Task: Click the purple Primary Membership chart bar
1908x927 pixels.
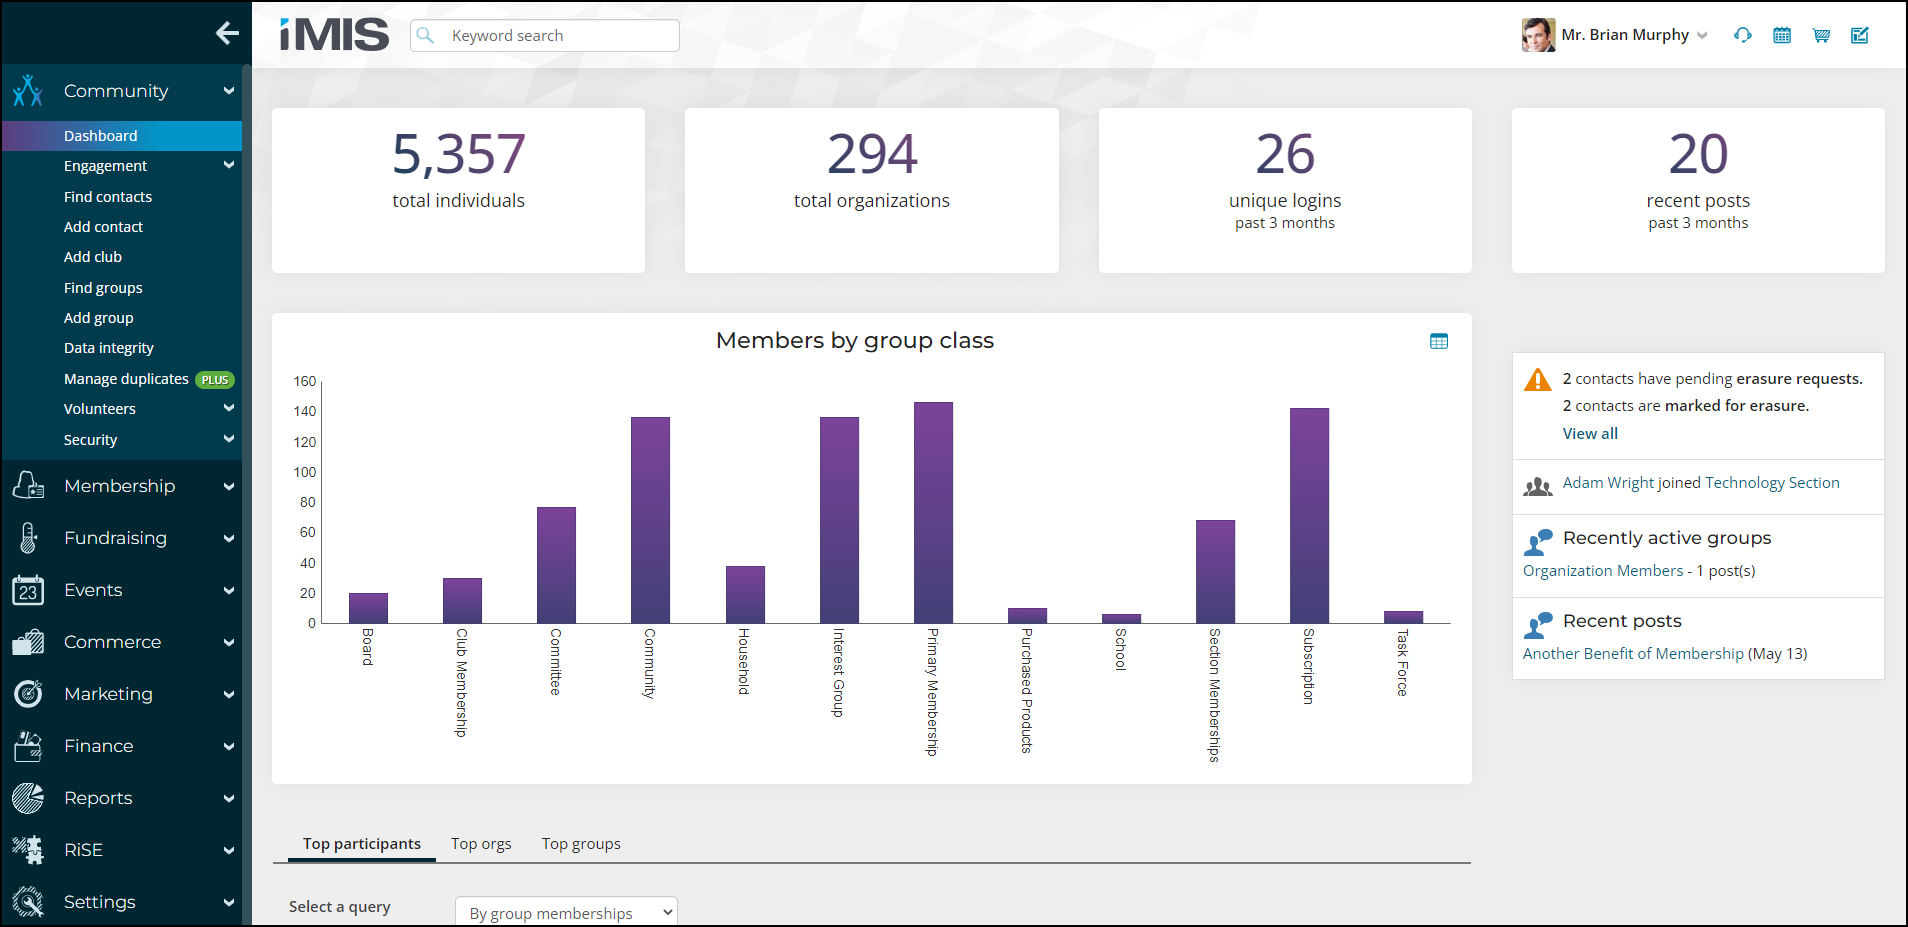Action: (933, 513)
